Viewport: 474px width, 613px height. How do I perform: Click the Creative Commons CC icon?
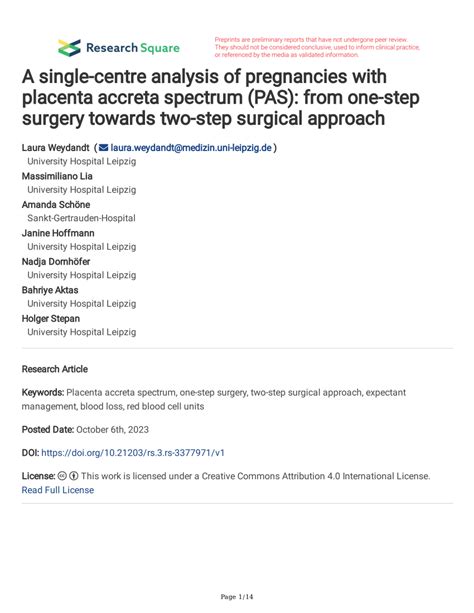coord(62,476)
